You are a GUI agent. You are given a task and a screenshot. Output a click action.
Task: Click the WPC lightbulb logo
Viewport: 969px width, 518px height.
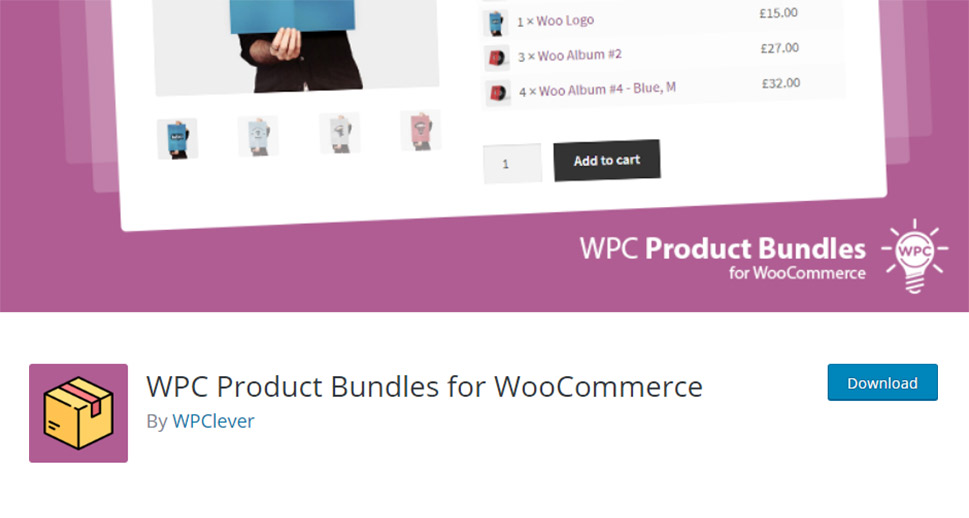tap(915, 255)
